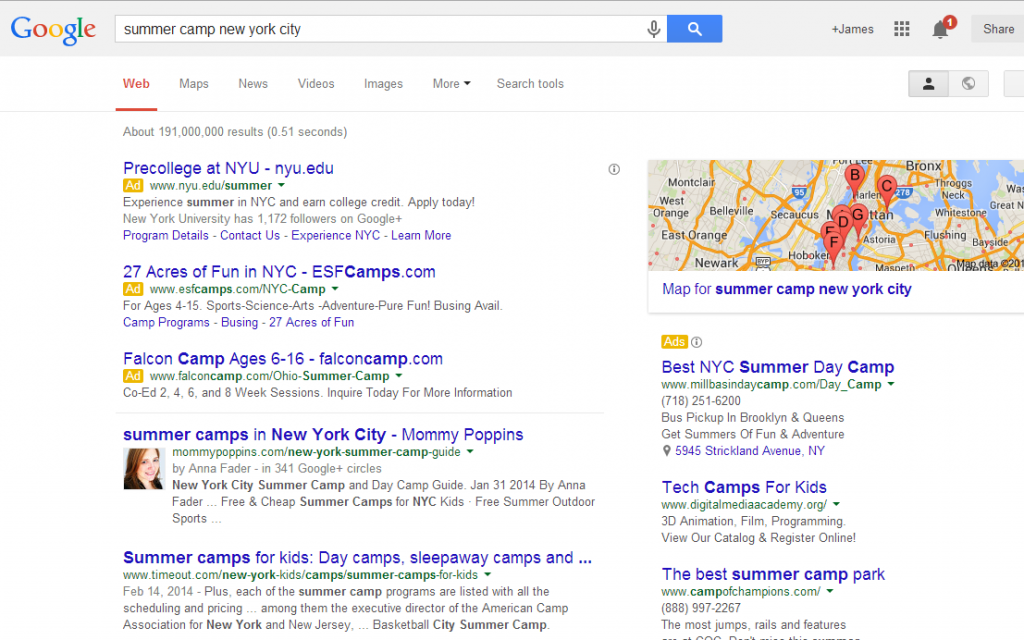Open the notifications bell
Screen dimensions: 1024x640
tap(940, 29)
